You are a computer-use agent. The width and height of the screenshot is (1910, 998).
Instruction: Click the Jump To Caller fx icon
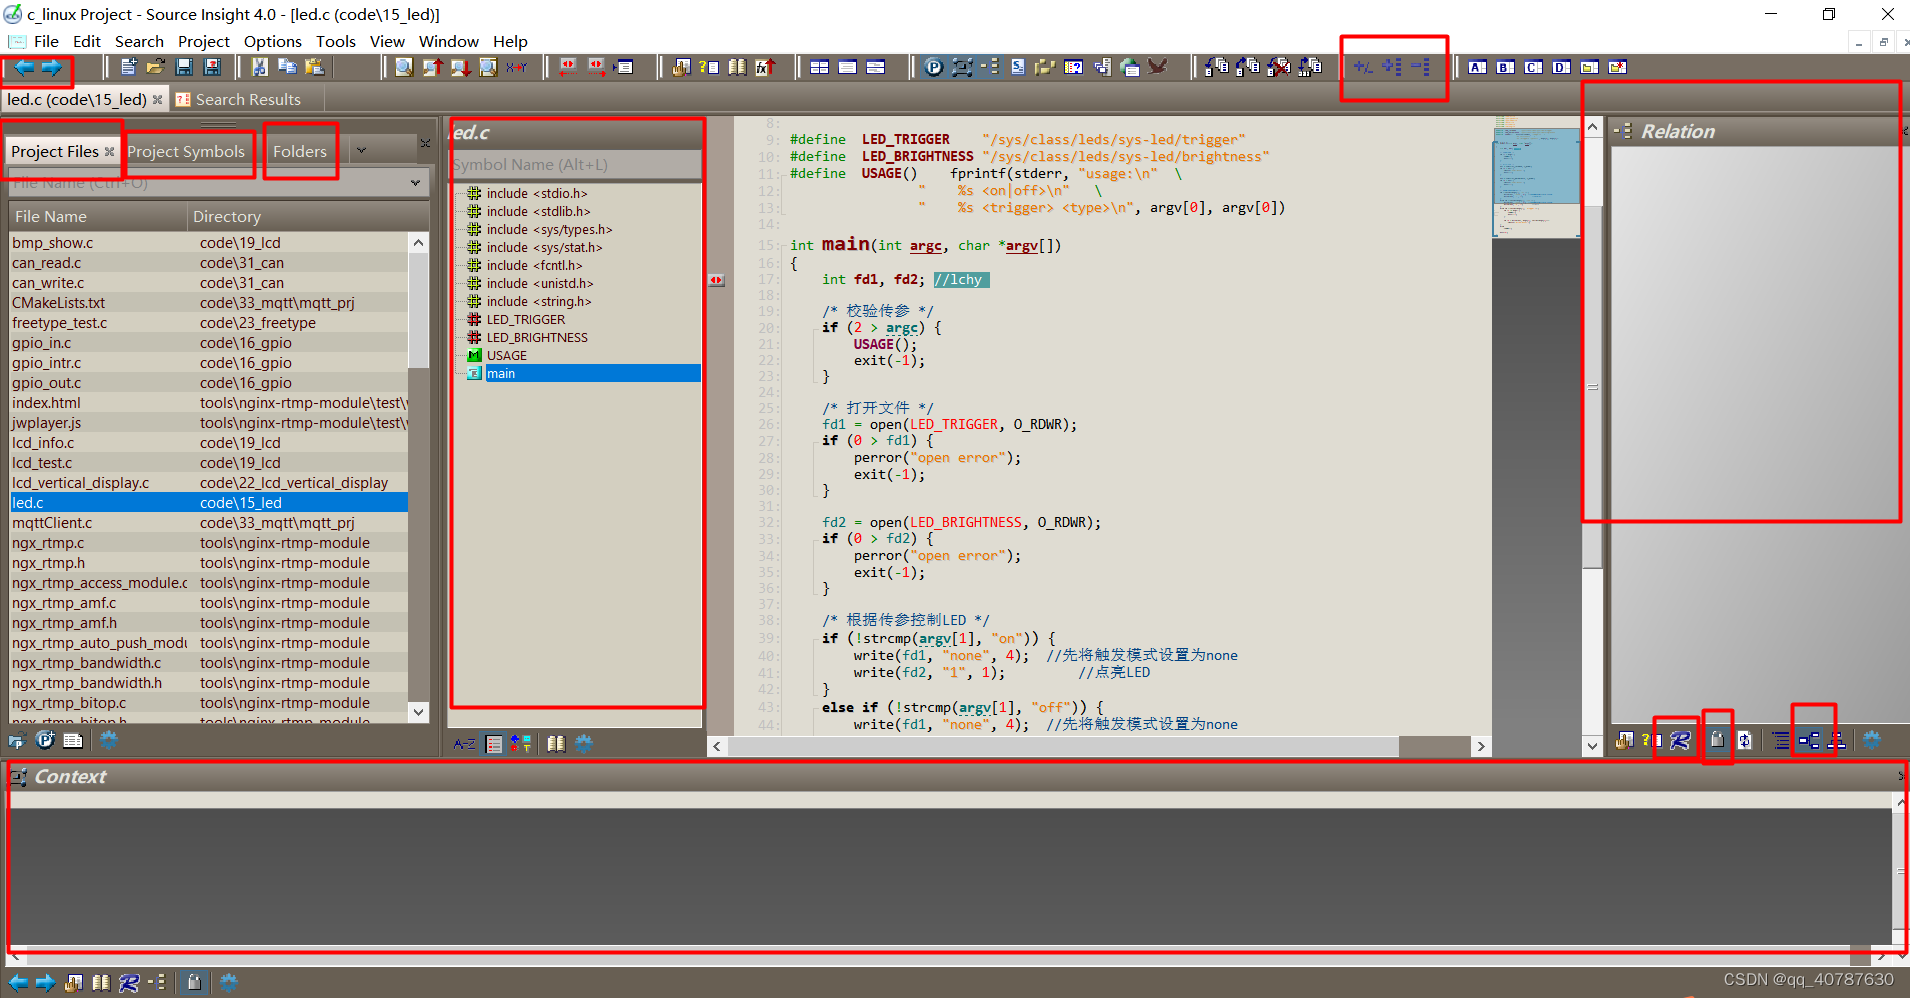pos(766,67)
